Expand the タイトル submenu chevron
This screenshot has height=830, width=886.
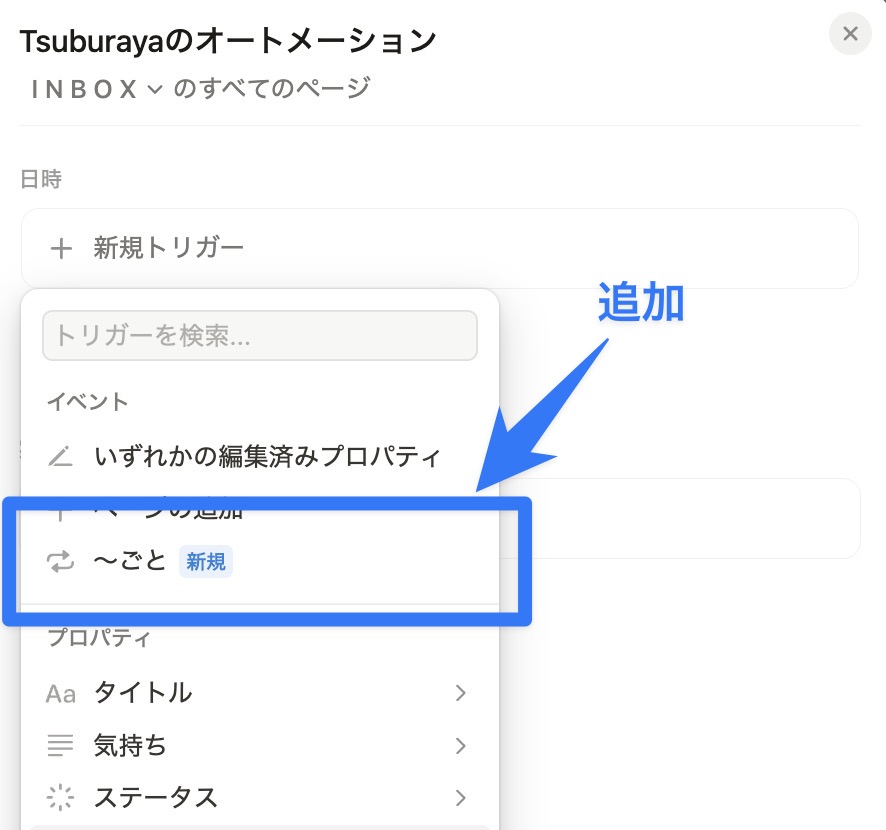461,693
